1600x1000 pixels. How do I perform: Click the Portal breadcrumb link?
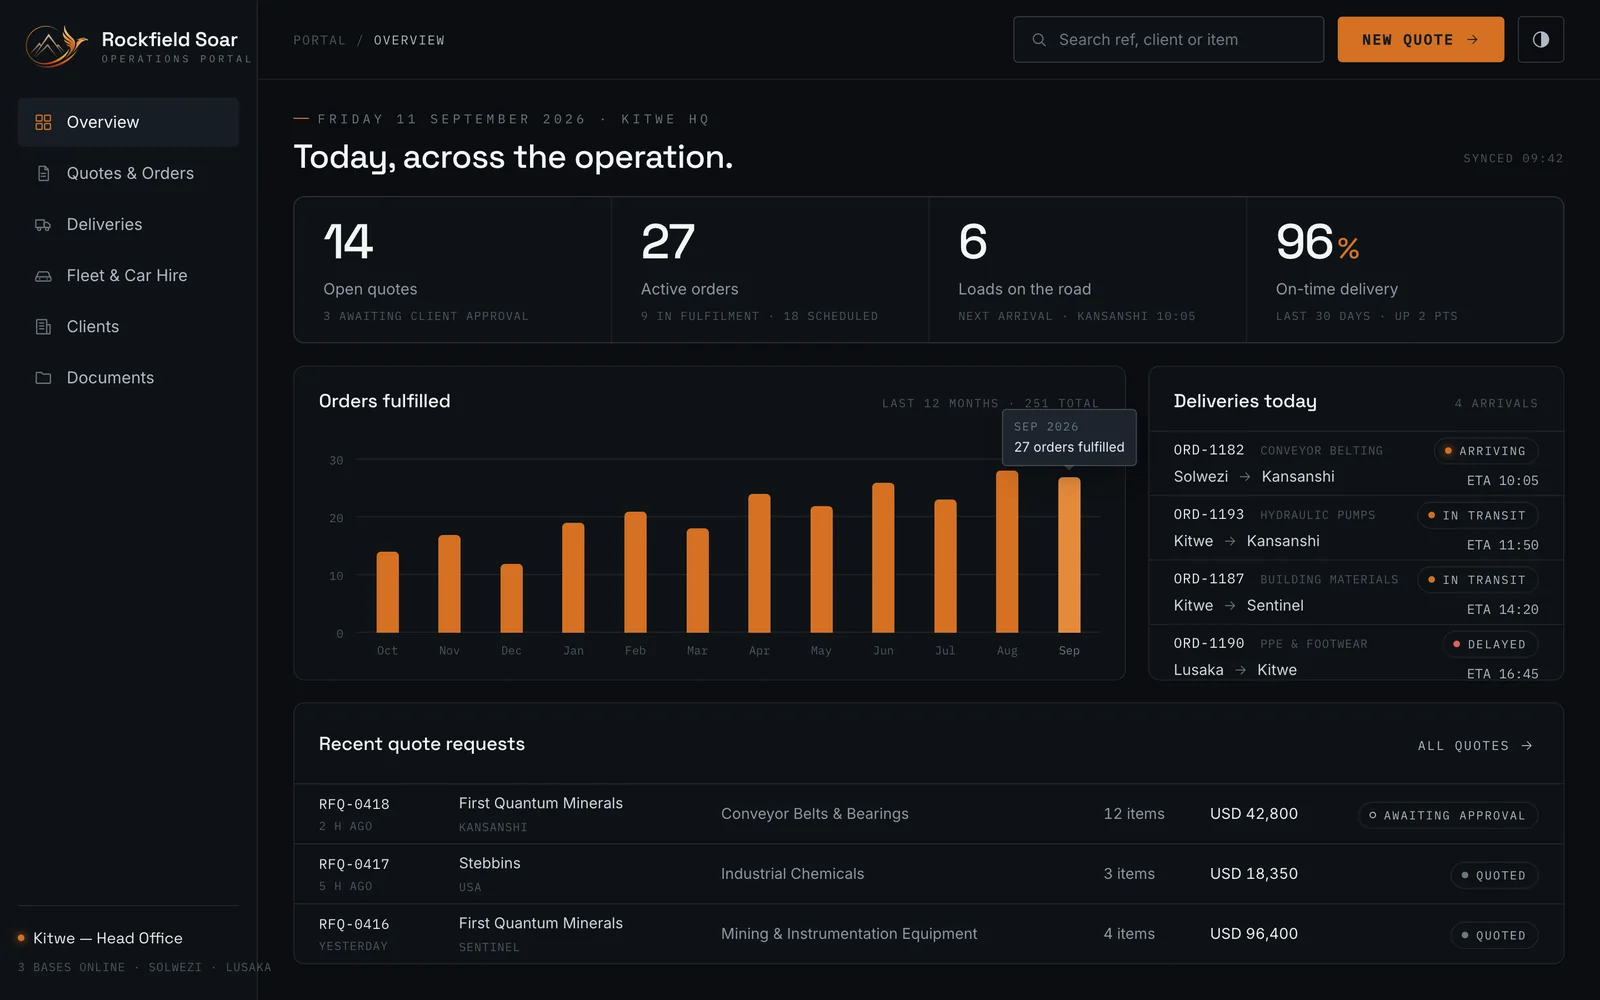319,40
